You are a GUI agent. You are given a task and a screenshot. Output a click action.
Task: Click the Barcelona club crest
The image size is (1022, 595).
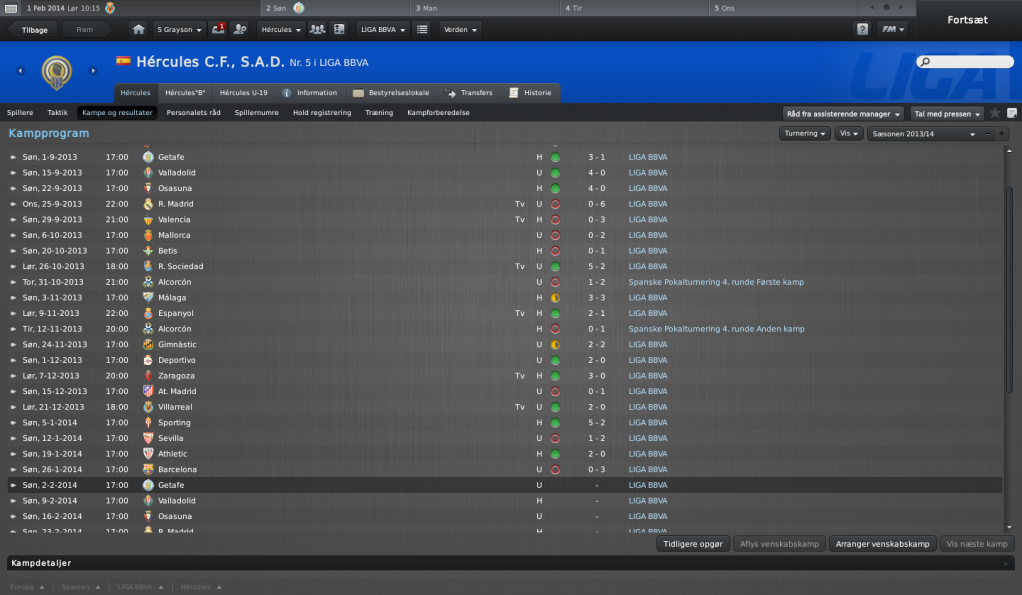pyautogui.click(x=148, y=469)
